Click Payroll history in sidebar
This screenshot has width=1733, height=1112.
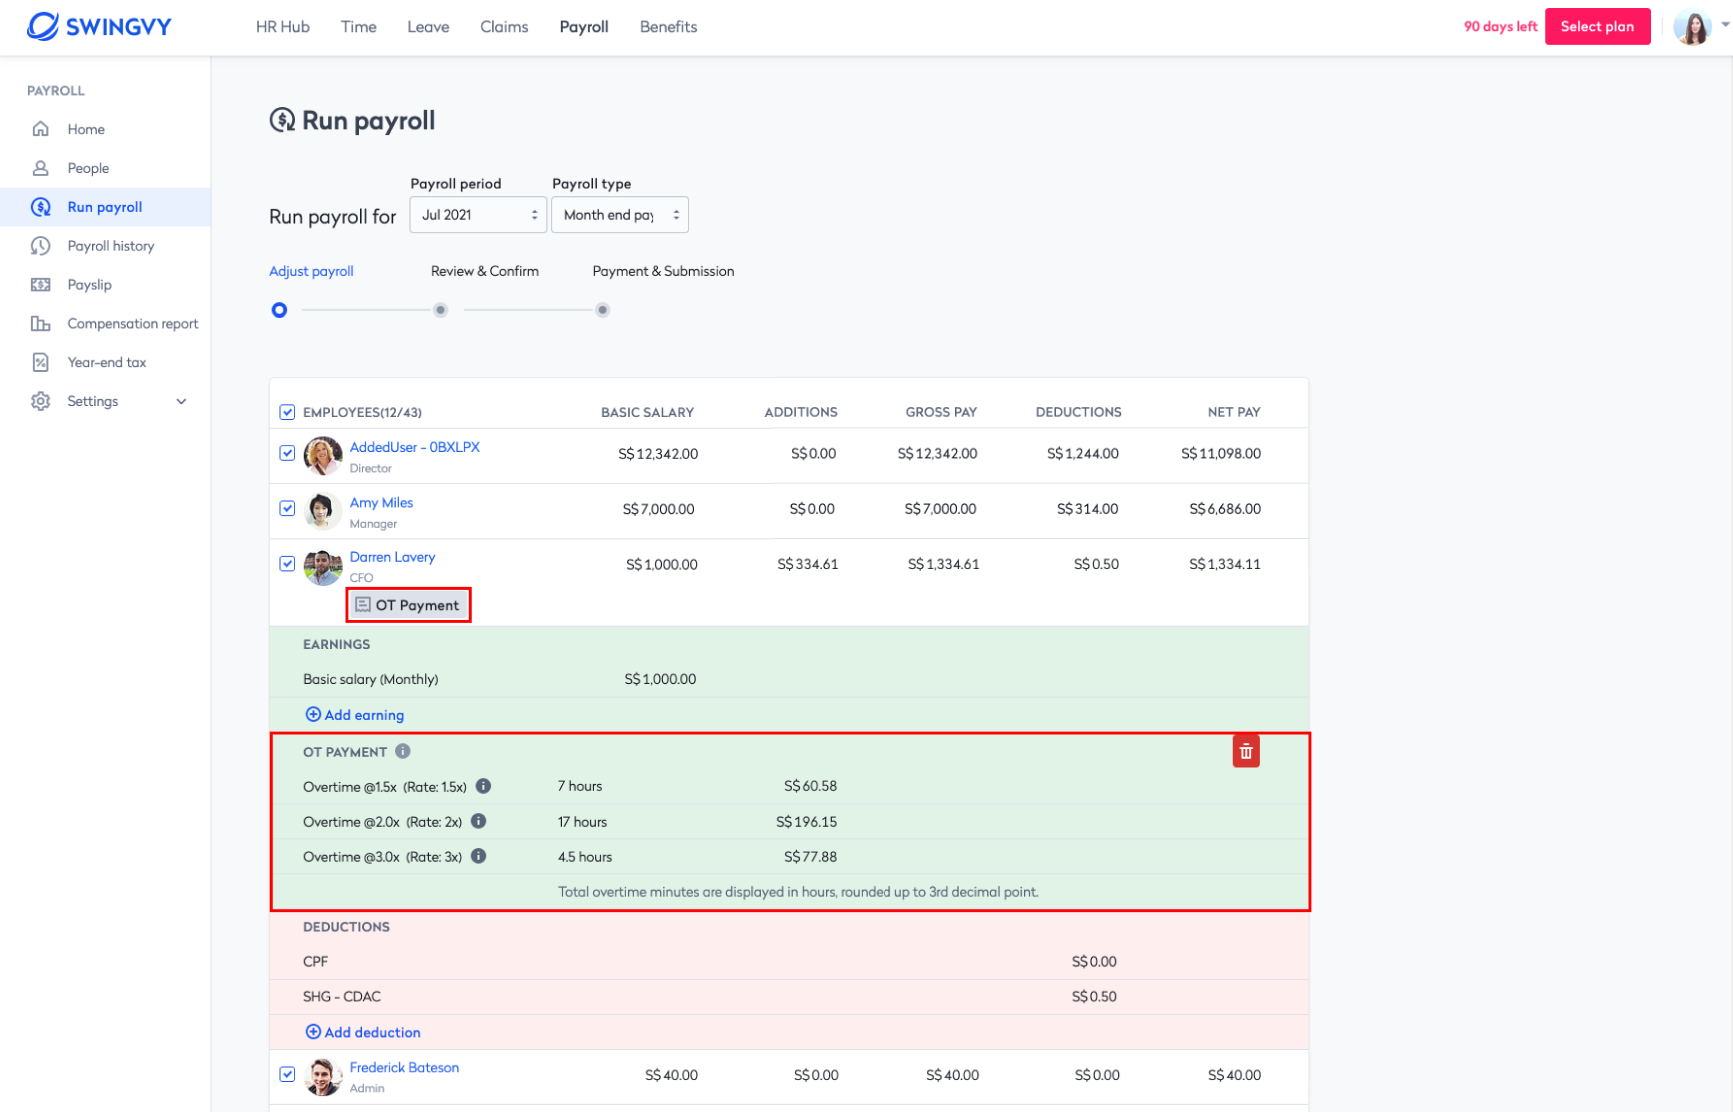pyautogui.click(x=111, y=246)
